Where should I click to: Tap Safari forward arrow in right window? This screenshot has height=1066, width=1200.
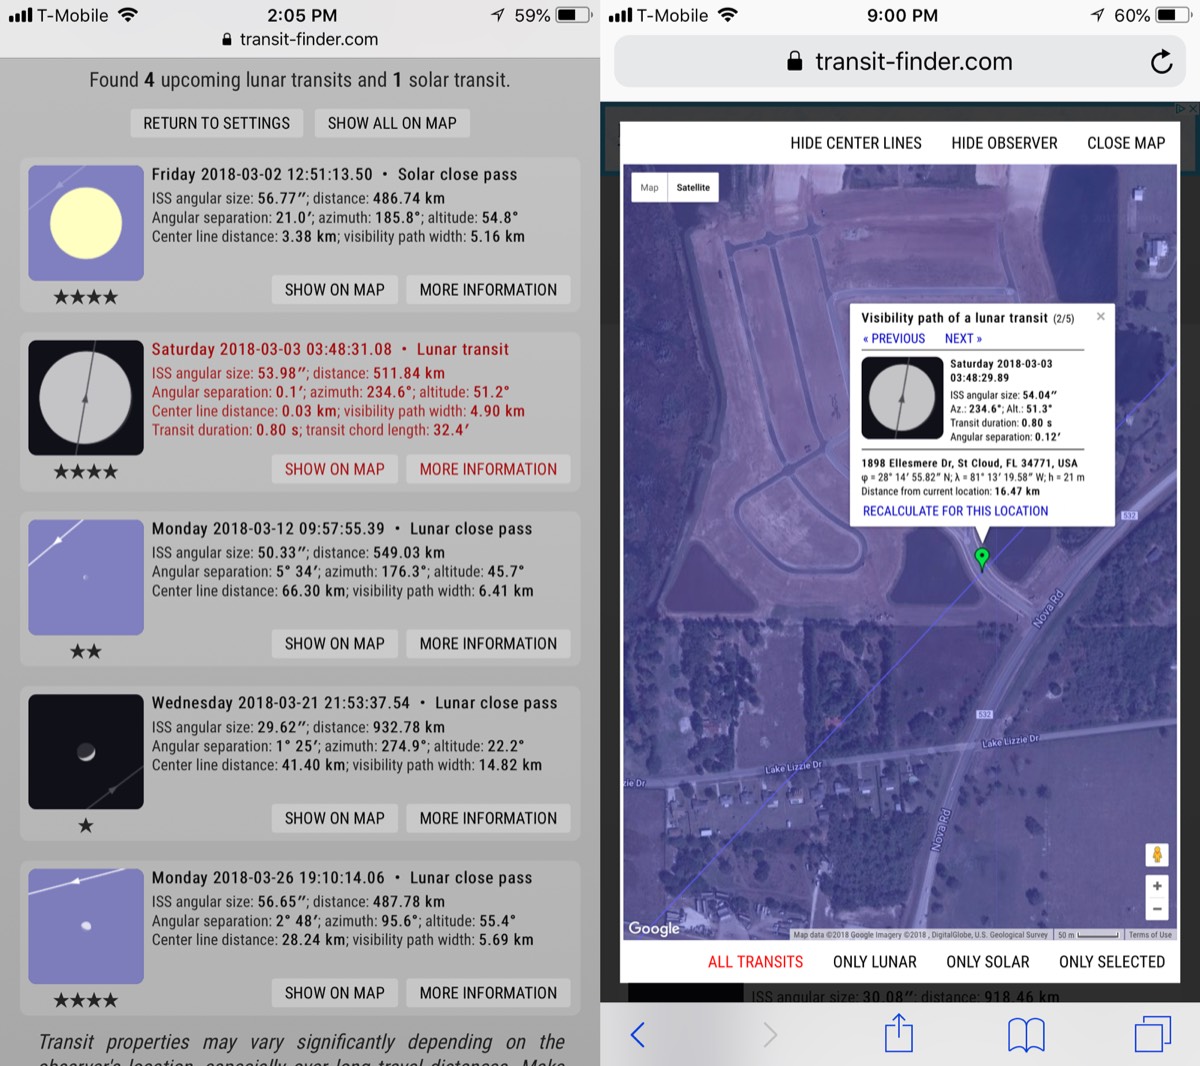769,1034
